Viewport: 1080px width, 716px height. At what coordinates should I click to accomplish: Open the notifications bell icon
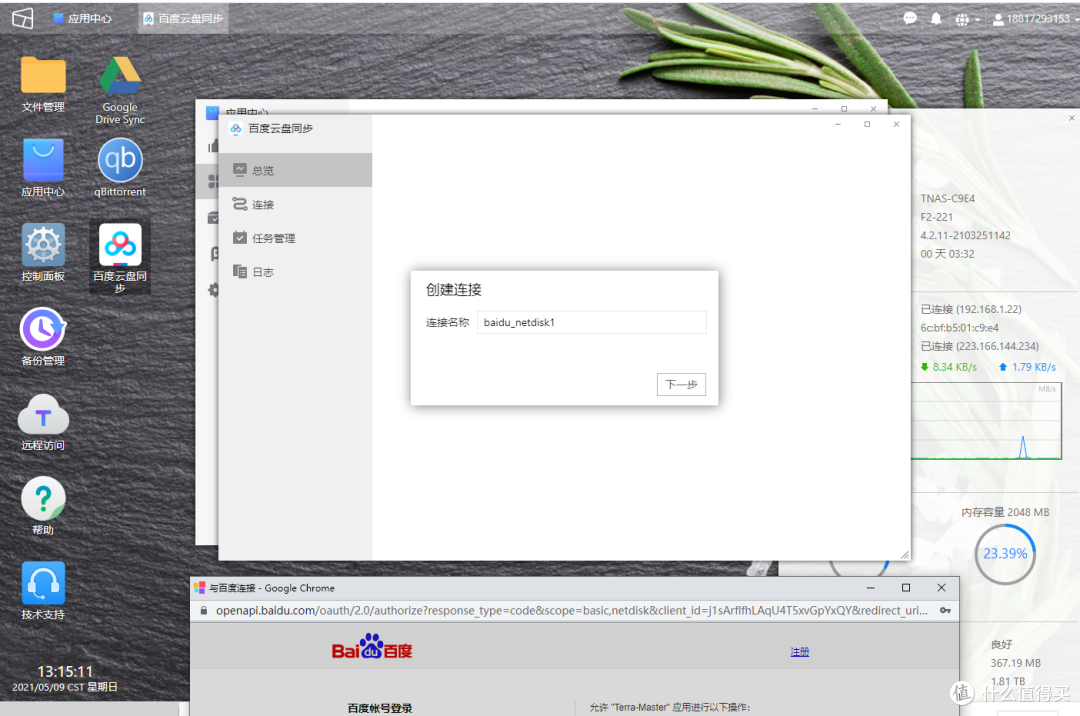(x=935, y=19)
